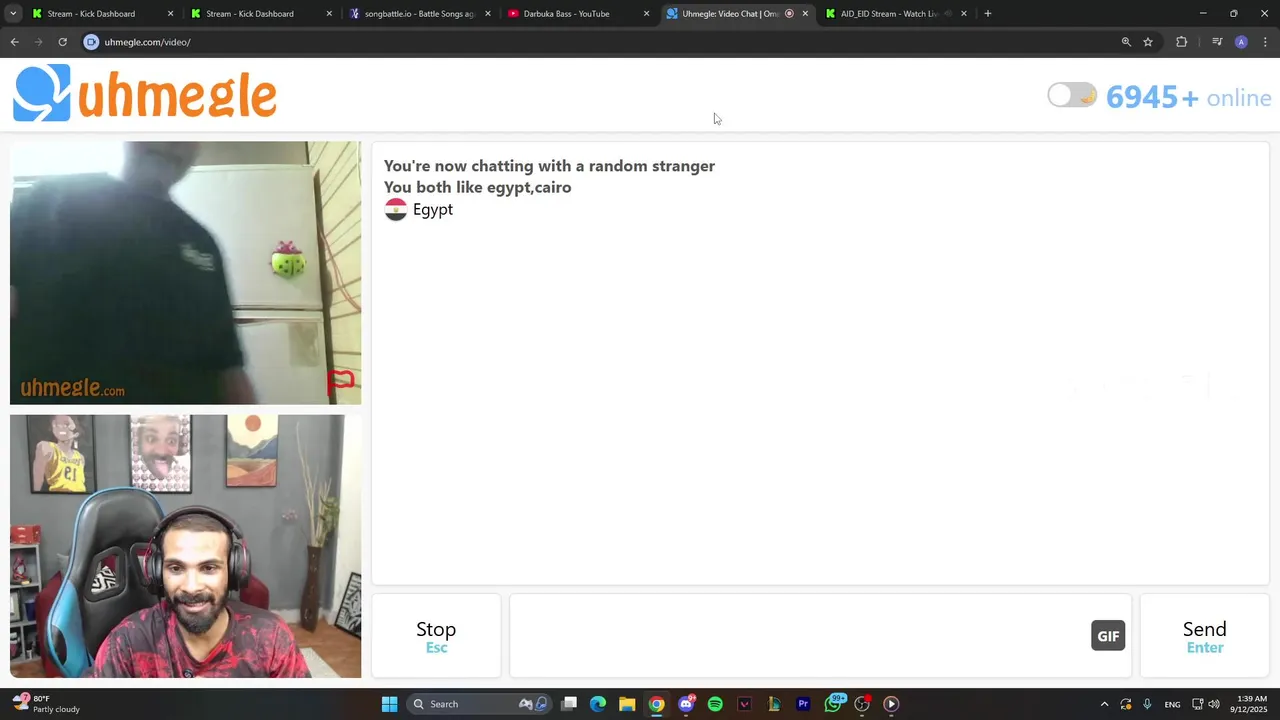Viewport: 1280px width, 720px height.
Task: Click the microphone tray icon
Action: click(1147, 704)
